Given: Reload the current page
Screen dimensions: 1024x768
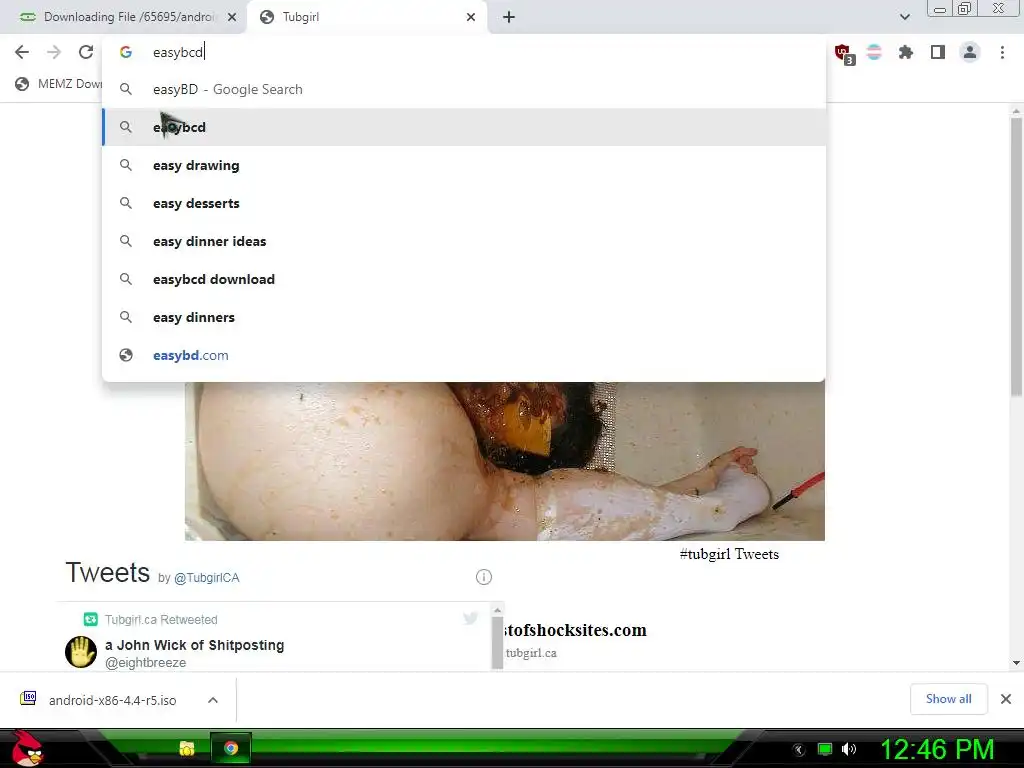Looking at the screenshot, I should [x=86, y=52].
